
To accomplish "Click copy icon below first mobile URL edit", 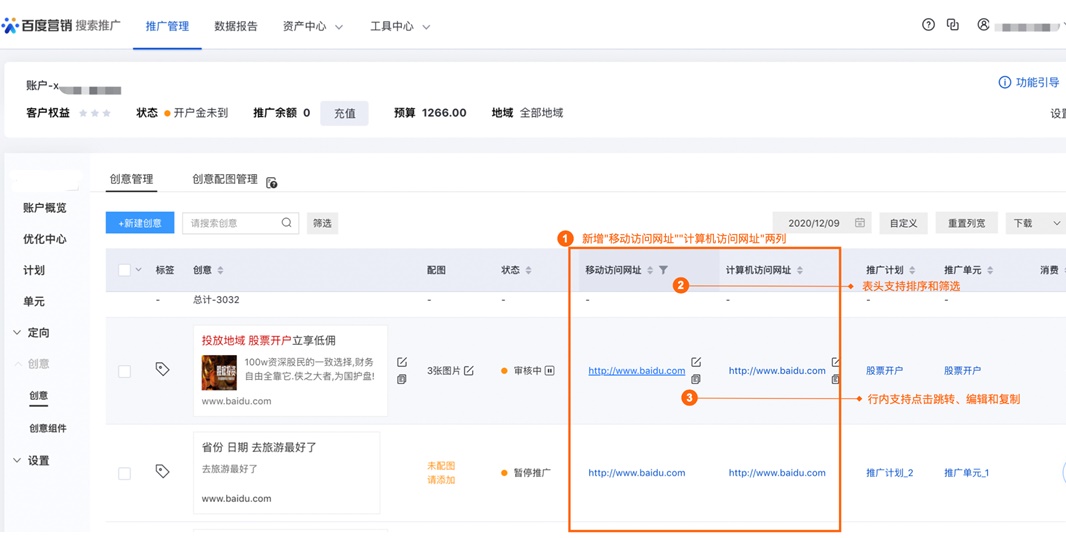I will 696,379.
